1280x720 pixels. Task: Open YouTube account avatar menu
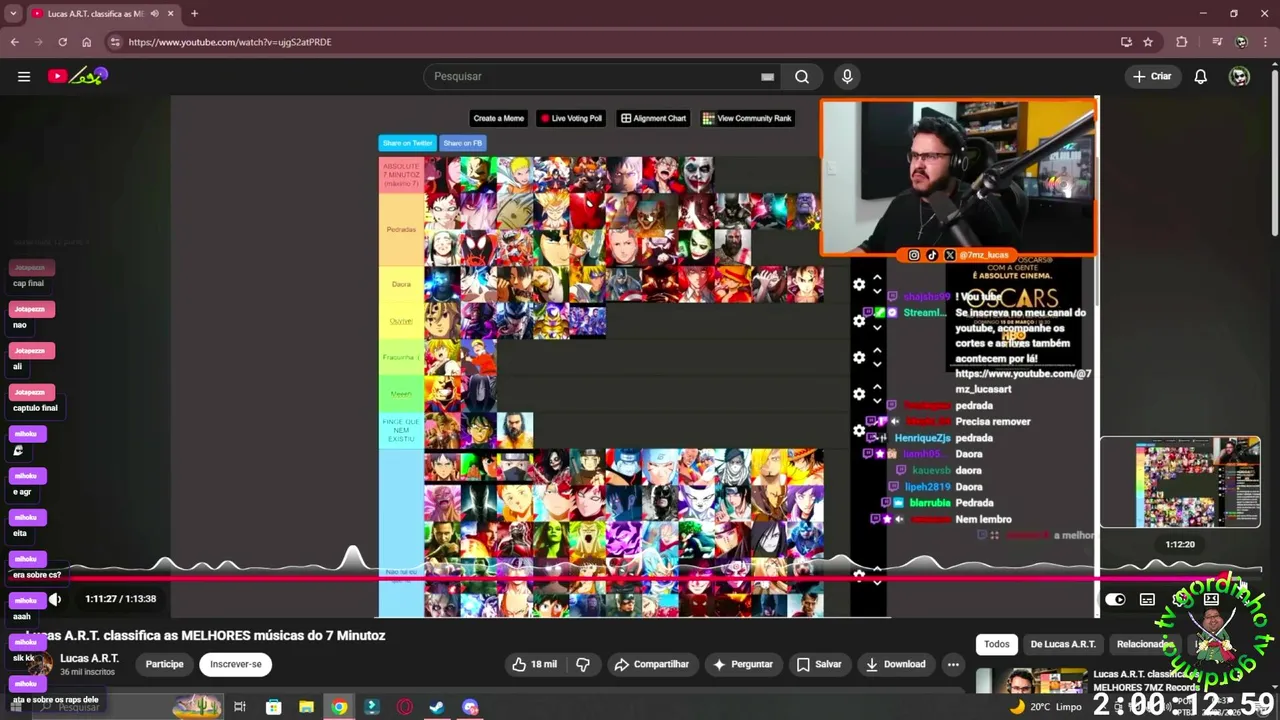tap(1239, 76)
